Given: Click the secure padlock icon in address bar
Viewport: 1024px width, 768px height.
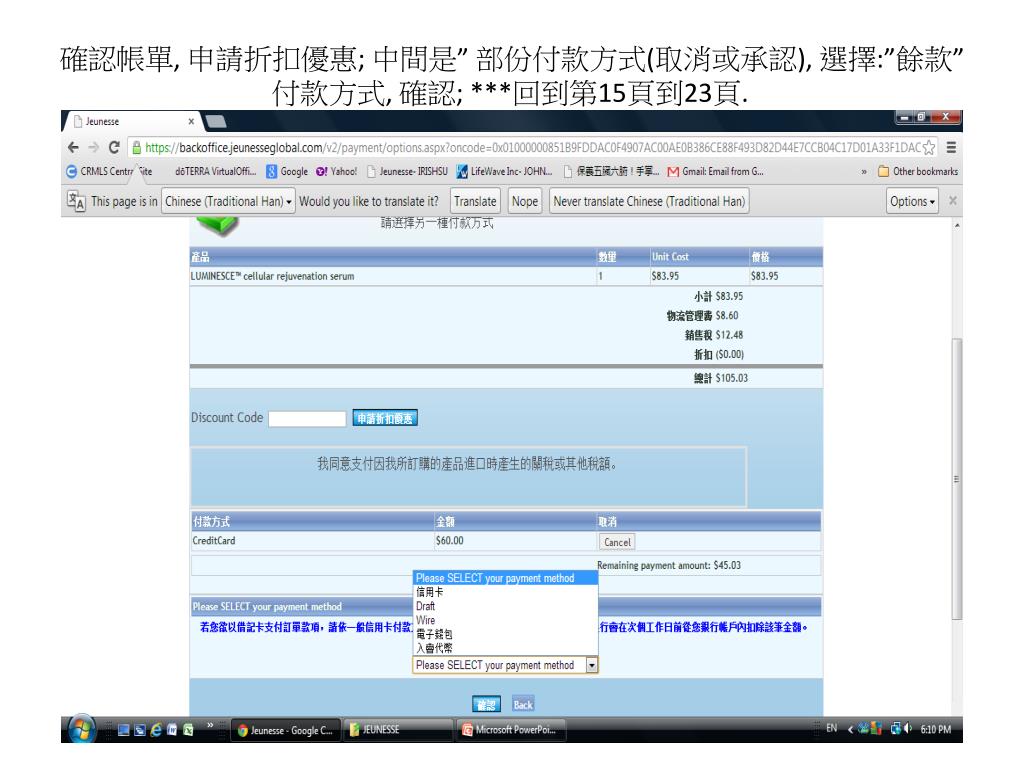Looking at the screenshot, I should 136,148.
